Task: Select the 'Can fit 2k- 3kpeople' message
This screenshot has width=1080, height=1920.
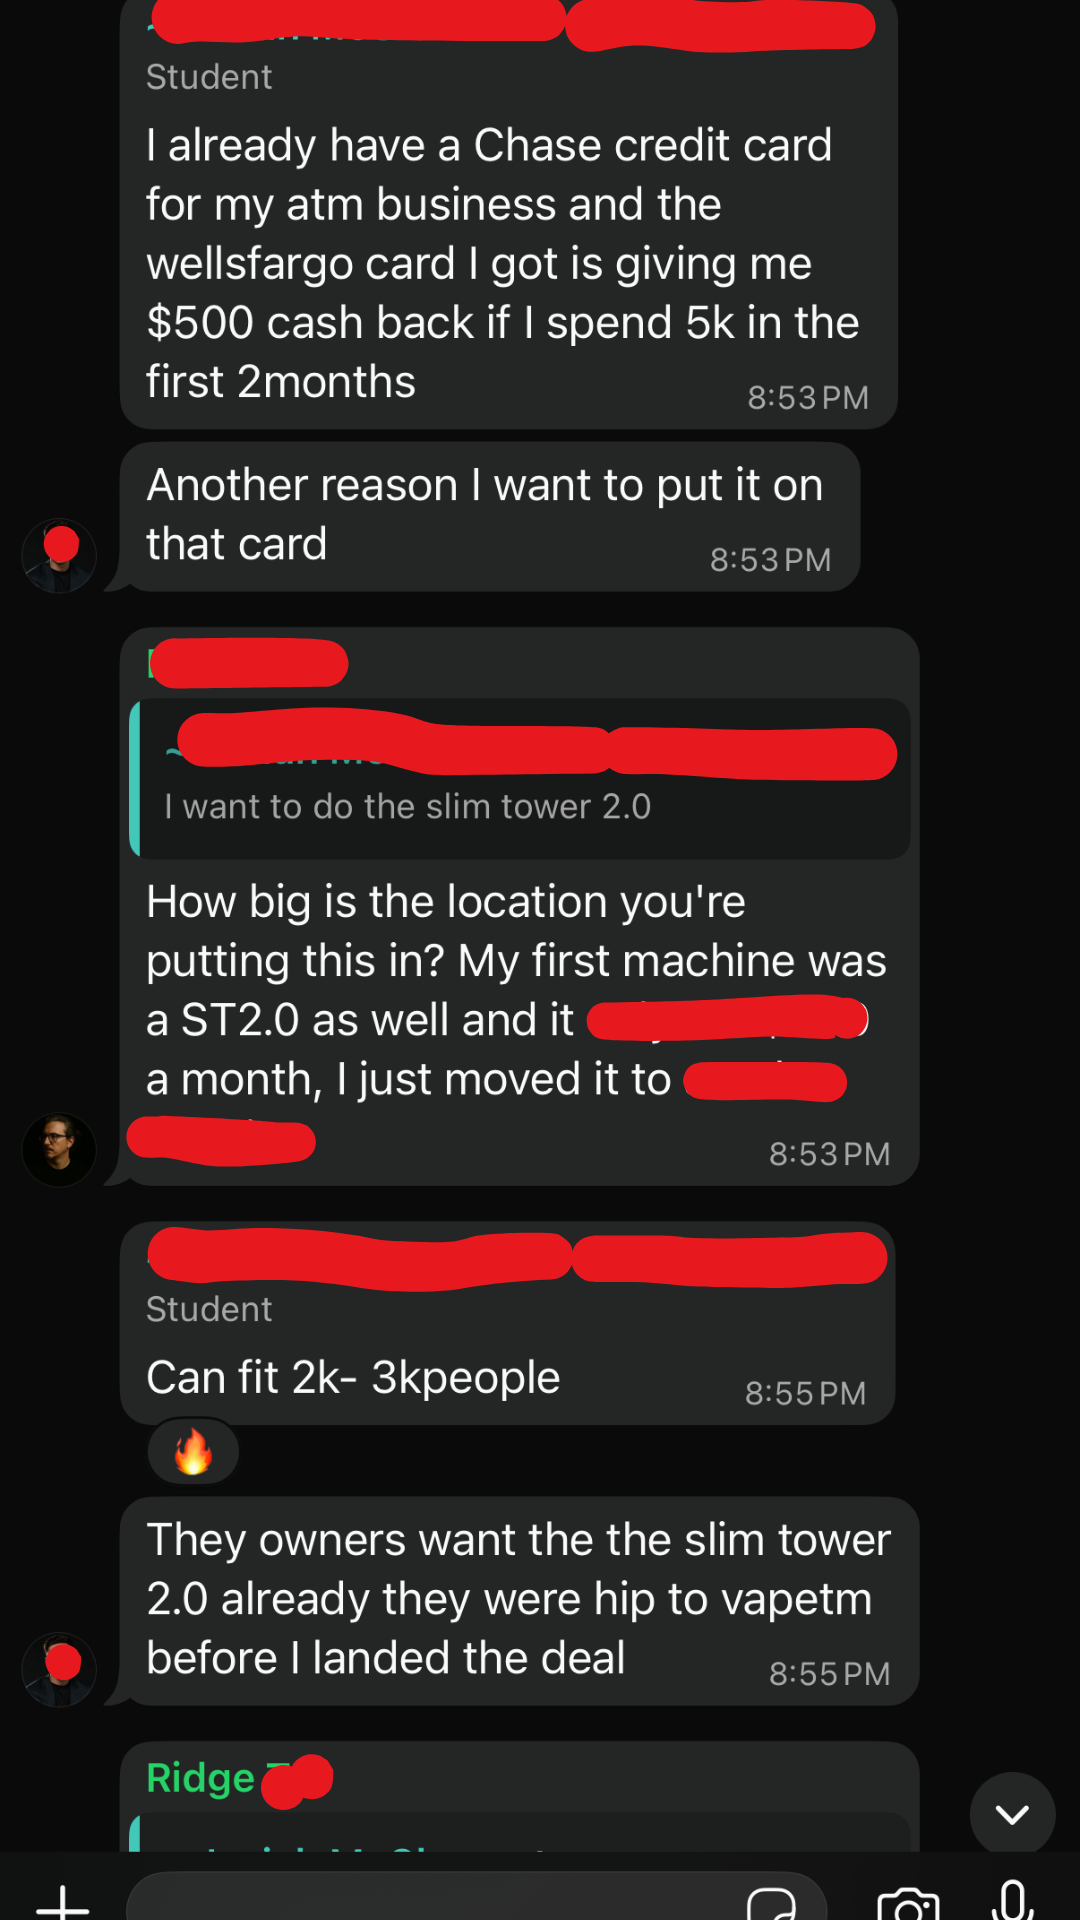Action: (x=507, y=1323)
